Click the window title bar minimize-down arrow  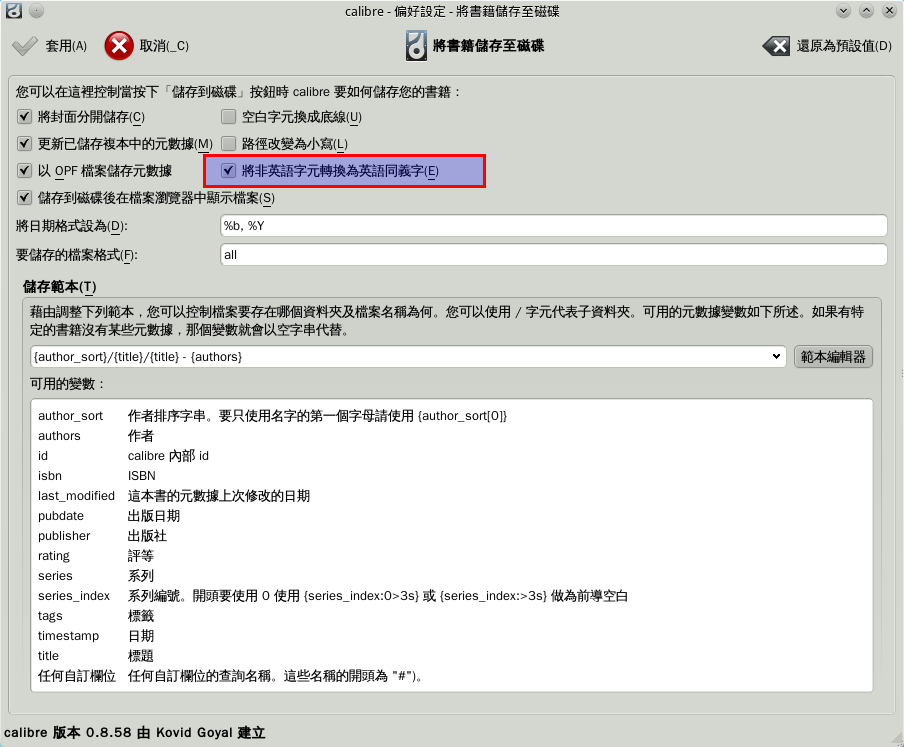click(843, 10)
